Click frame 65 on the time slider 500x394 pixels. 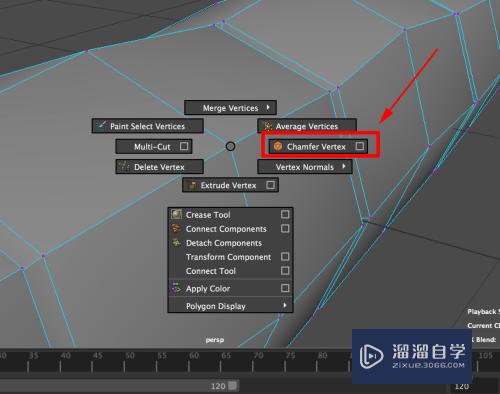pyautogui.click(x=226, y=356)
